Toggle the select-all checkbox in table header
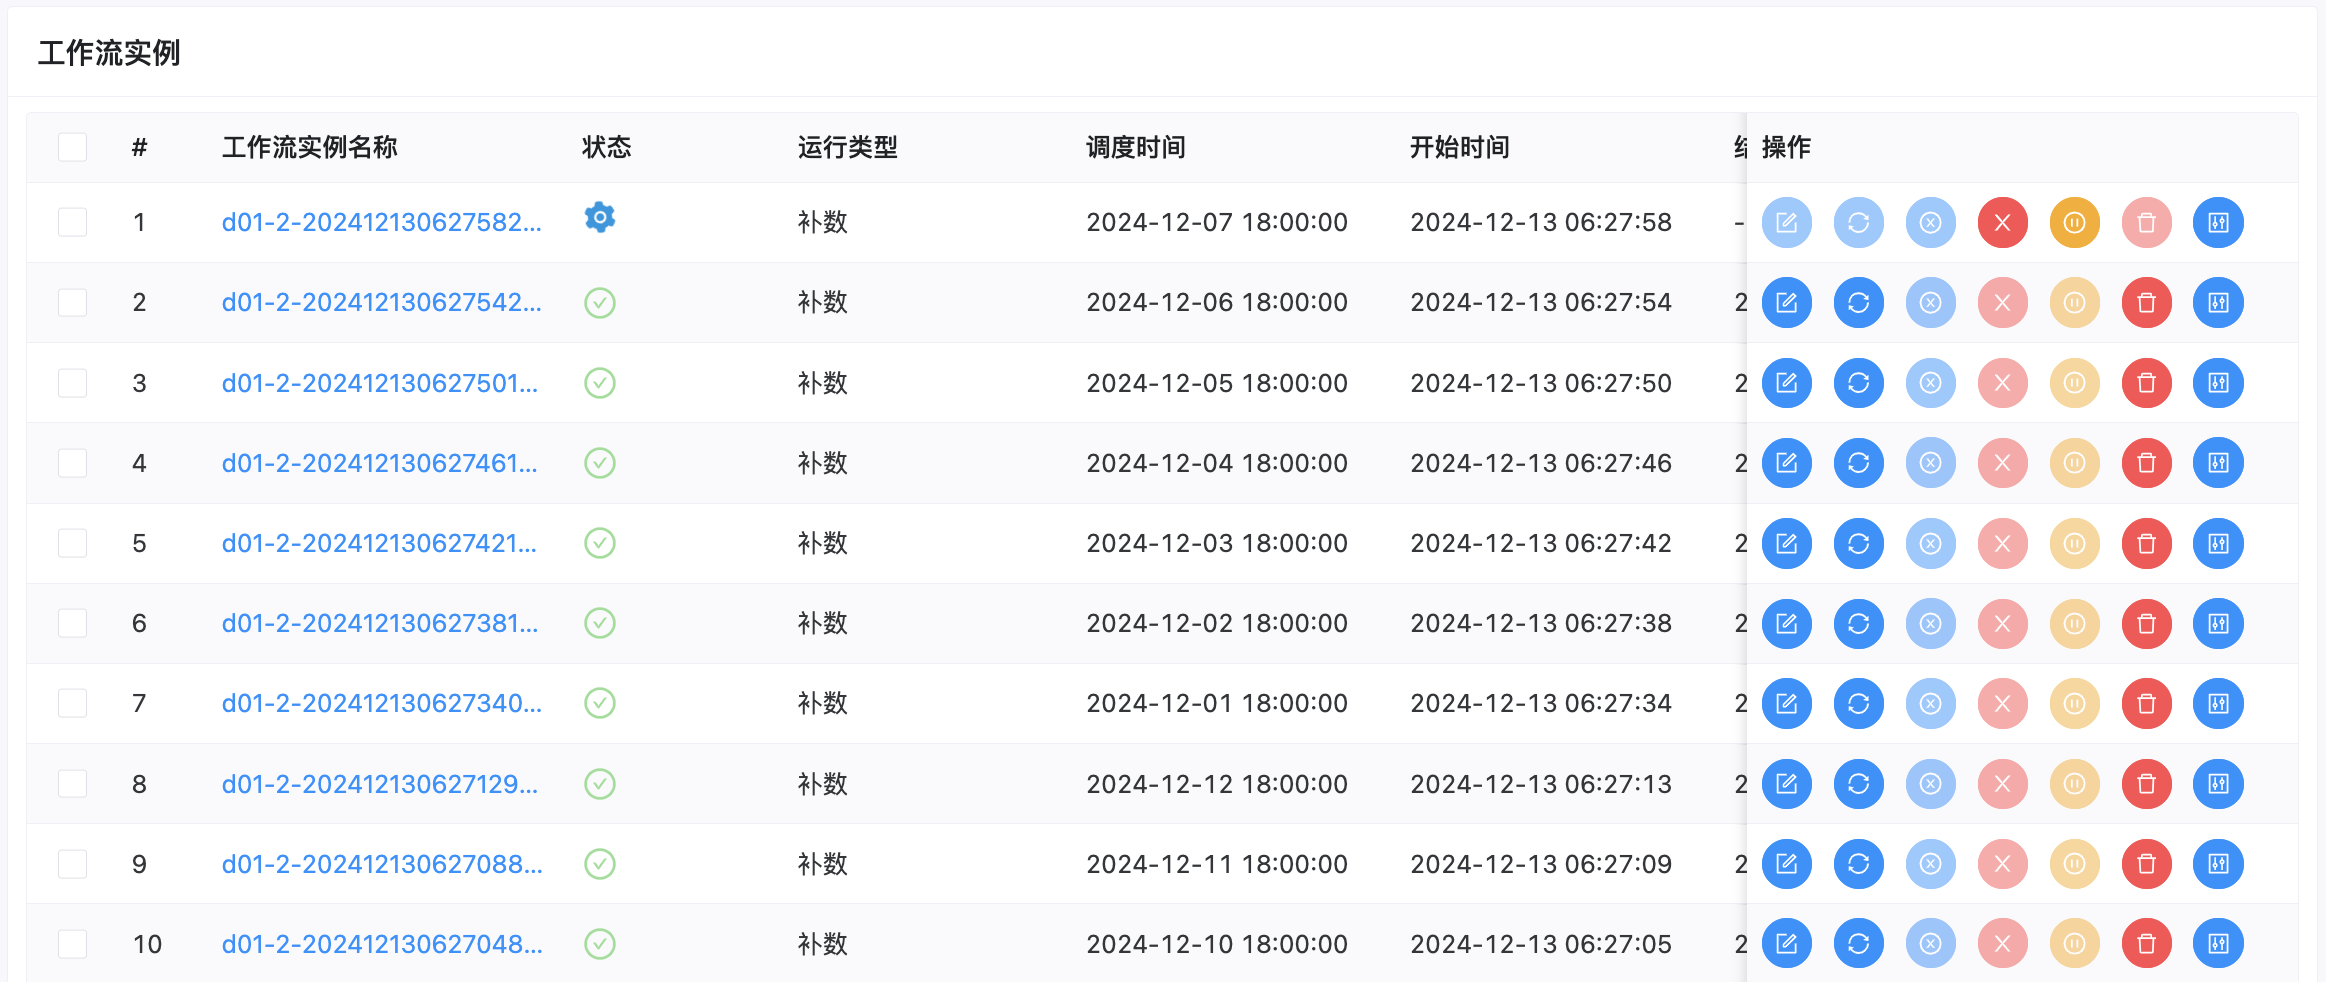2326x982 pixels. (72, 147)
